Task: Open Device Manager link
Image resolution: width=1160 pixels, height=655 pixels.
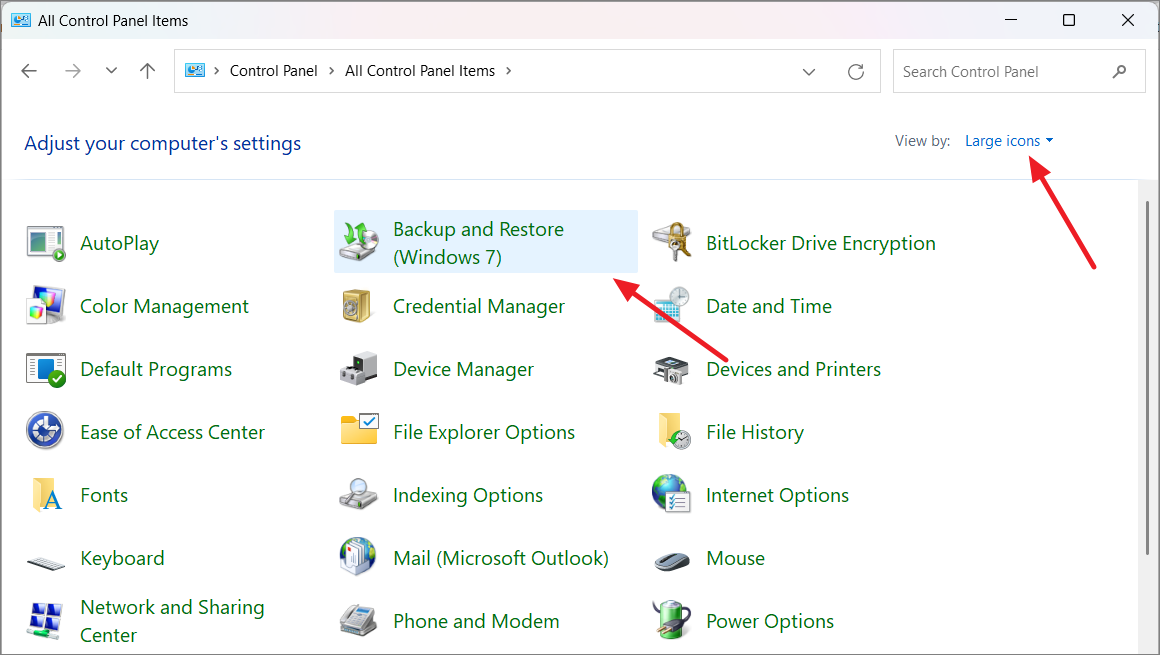Action: coord(463,369)
